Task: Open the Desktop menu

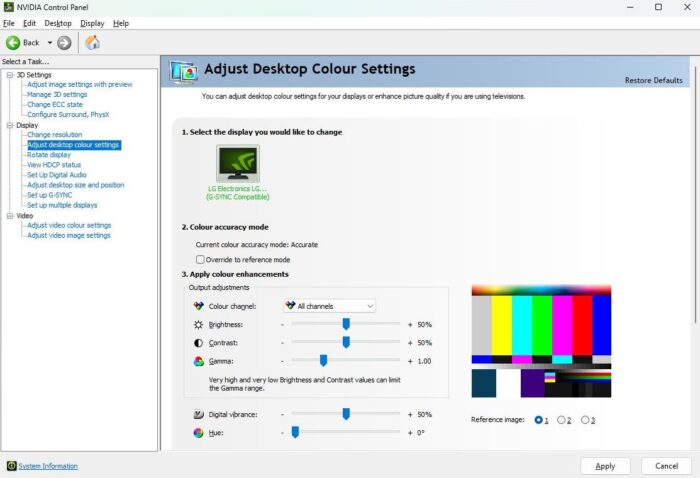Action: coord(58,23)
